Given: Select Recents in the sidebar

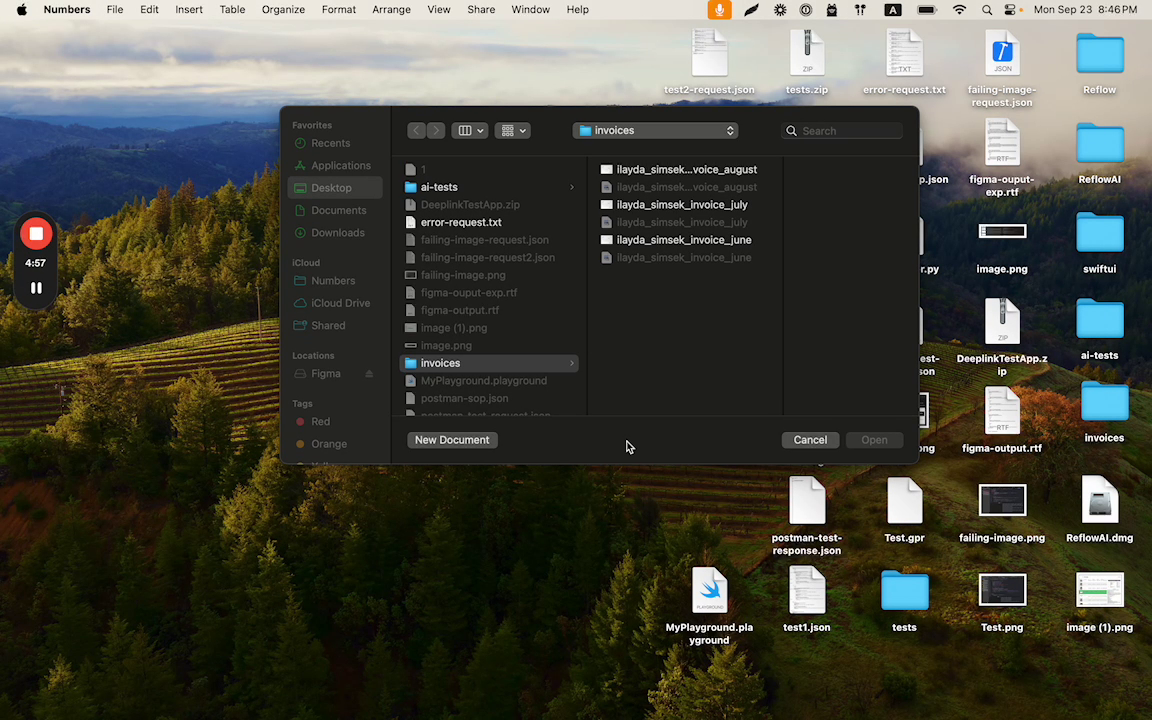Looking at the screenshot, I should coord(330,143).
